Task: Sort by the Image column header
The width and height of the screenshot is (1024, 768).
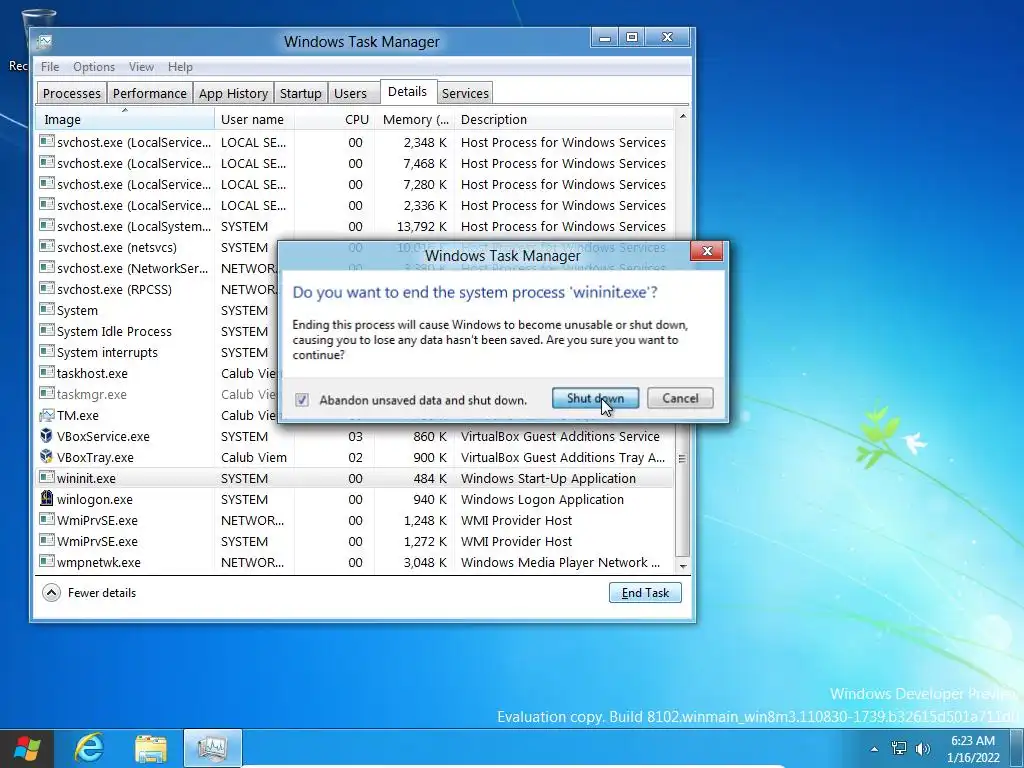Action: (125, 120)
